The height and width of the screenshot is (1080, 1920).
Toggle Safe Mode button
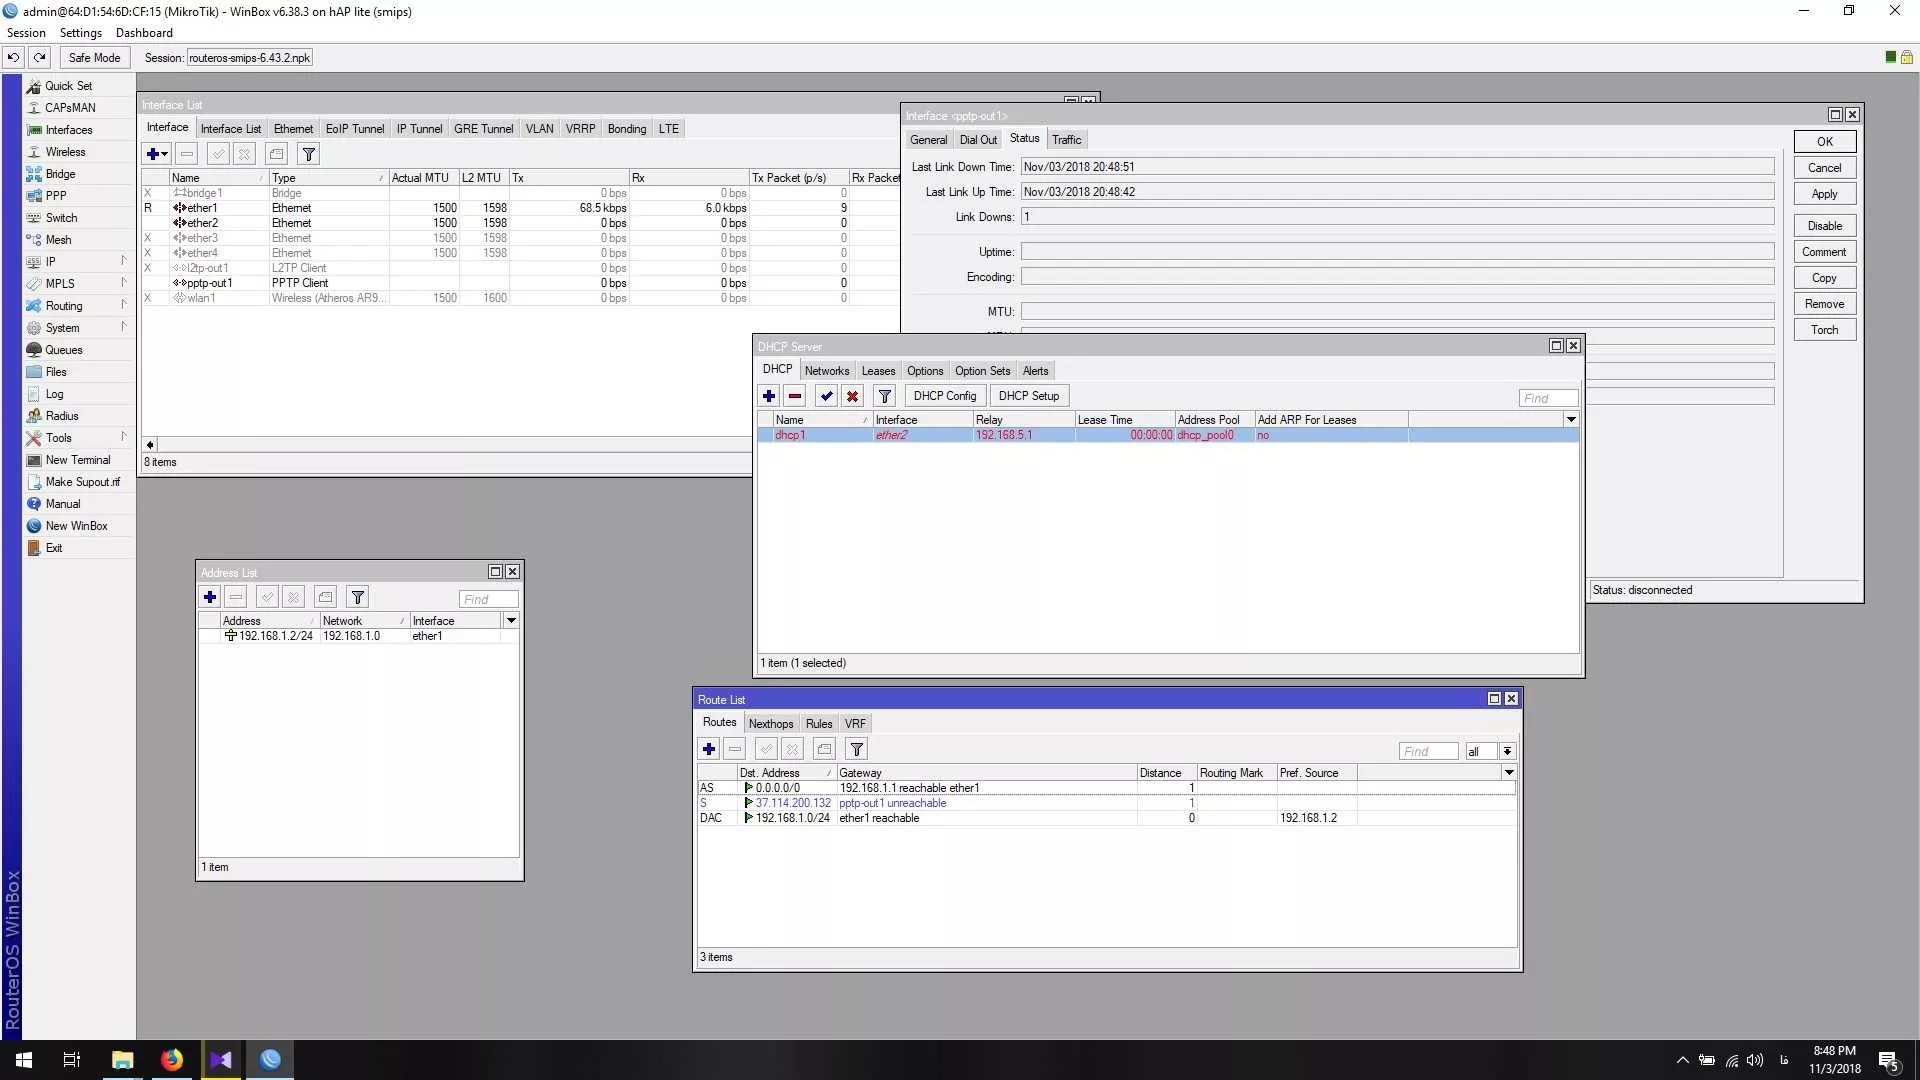tap(94, 57)
